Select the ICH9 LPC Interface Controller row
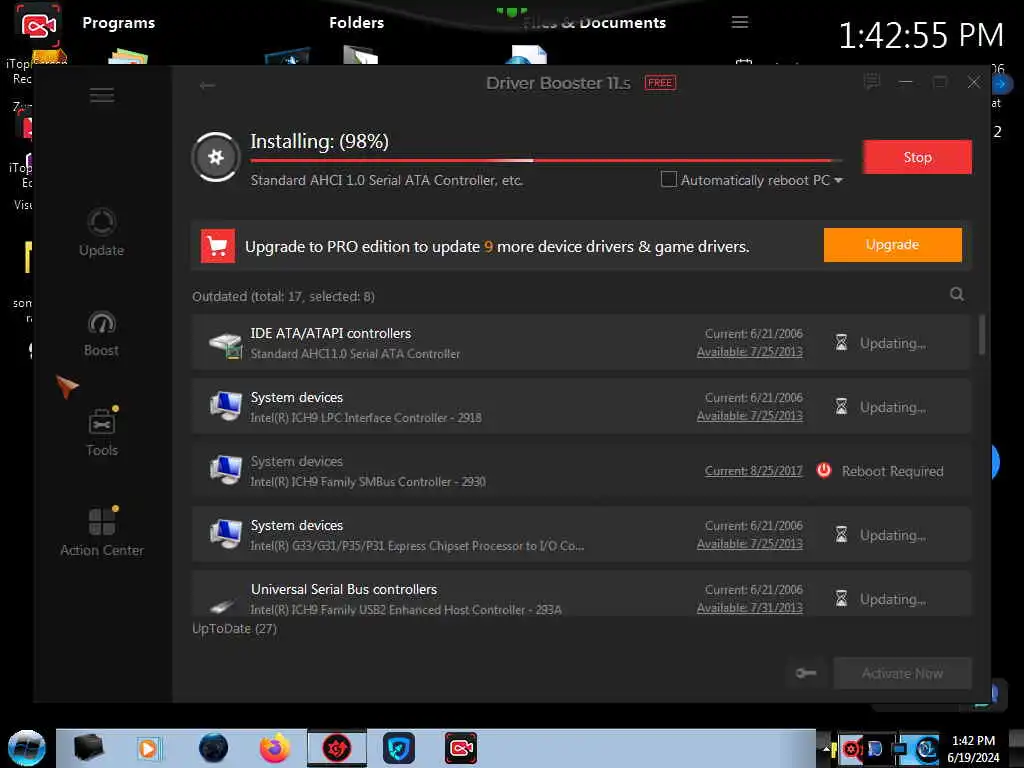This screenshot has height=768, width=1024. [581, 407]
